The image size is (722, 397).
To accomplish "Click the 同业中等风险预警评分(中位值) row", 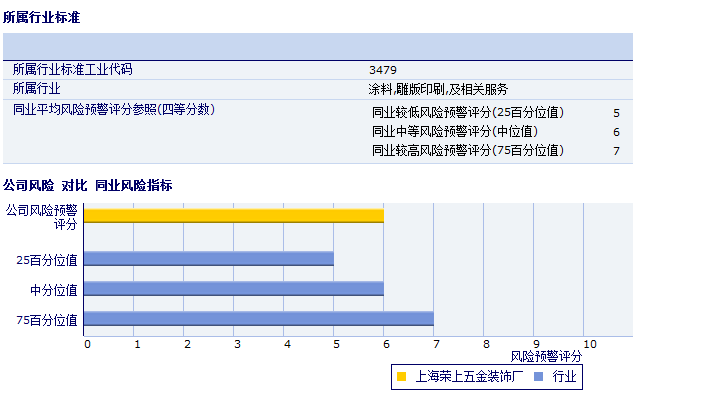I will pos(495,132).
